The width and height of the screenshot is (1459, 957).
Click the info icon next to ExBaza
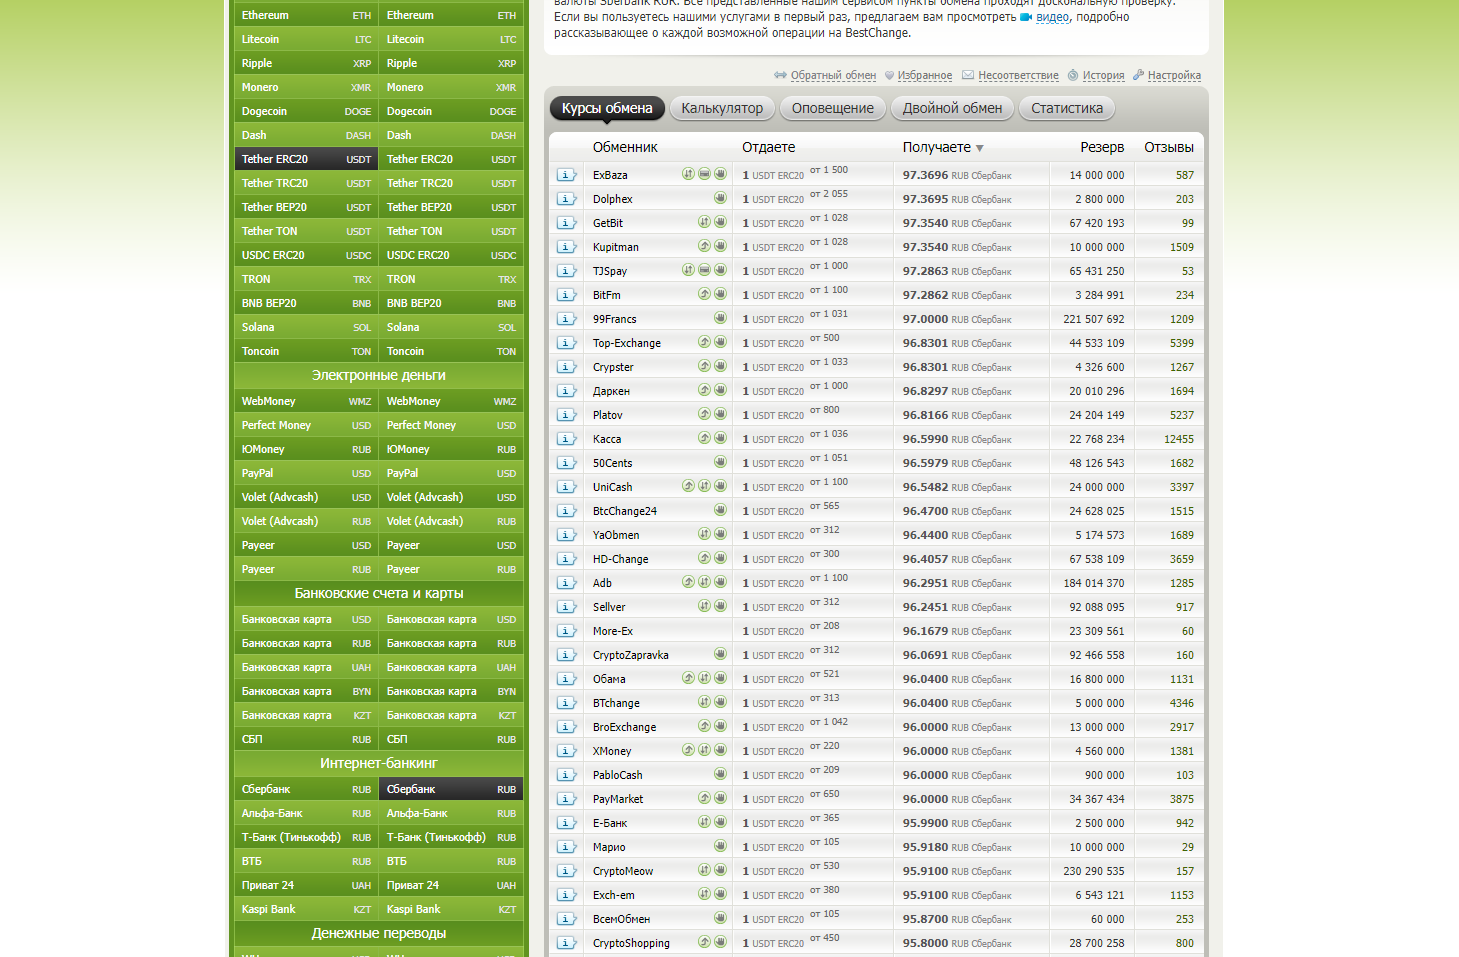tap(566, 175)
